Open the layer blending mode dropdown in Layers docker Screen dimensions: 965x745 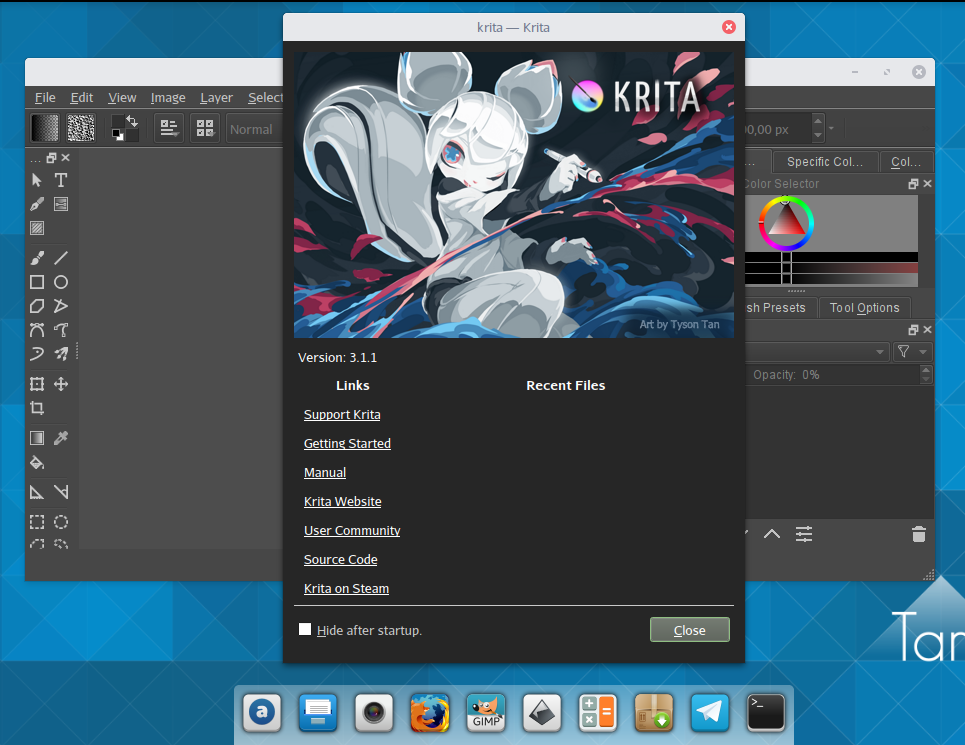click(817, 352)
